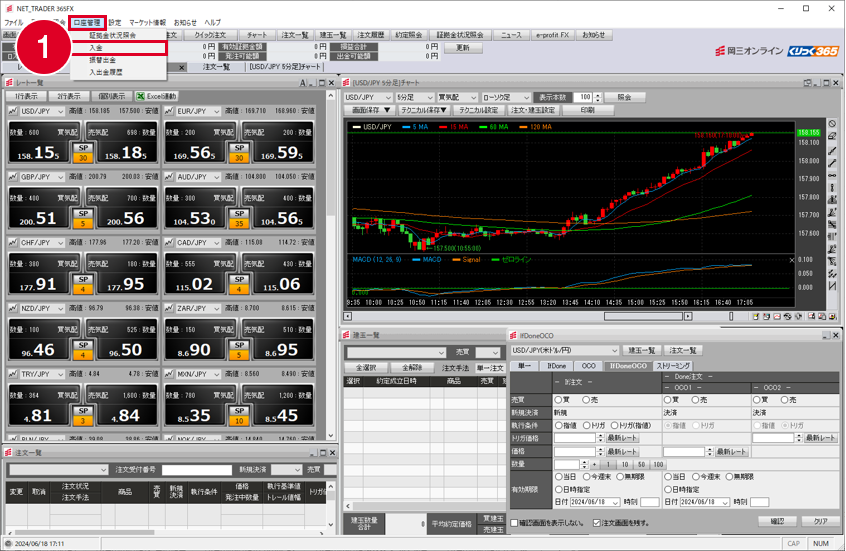The image size is (846, 551).
Task: Click the SP 30 spread badge for USD/JPY
Action: [x=83, y=153]
